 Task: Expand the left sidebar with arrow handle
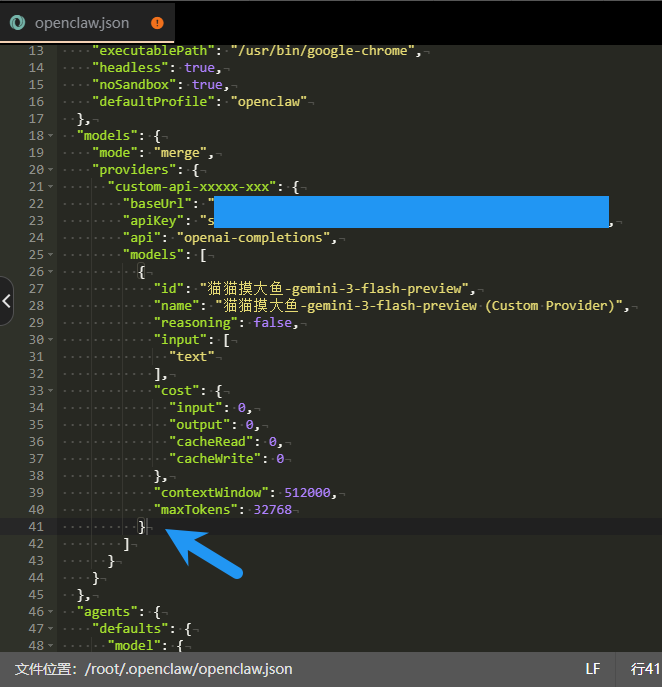(x=7, y=300)
